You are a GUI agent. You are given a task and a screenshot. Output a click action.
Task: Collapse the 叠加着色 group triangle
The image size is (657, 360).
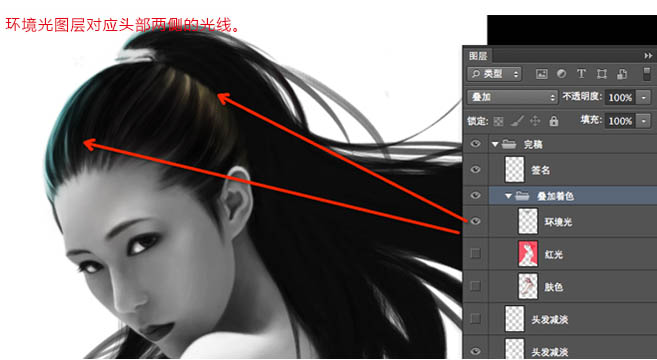pos(508,196)
